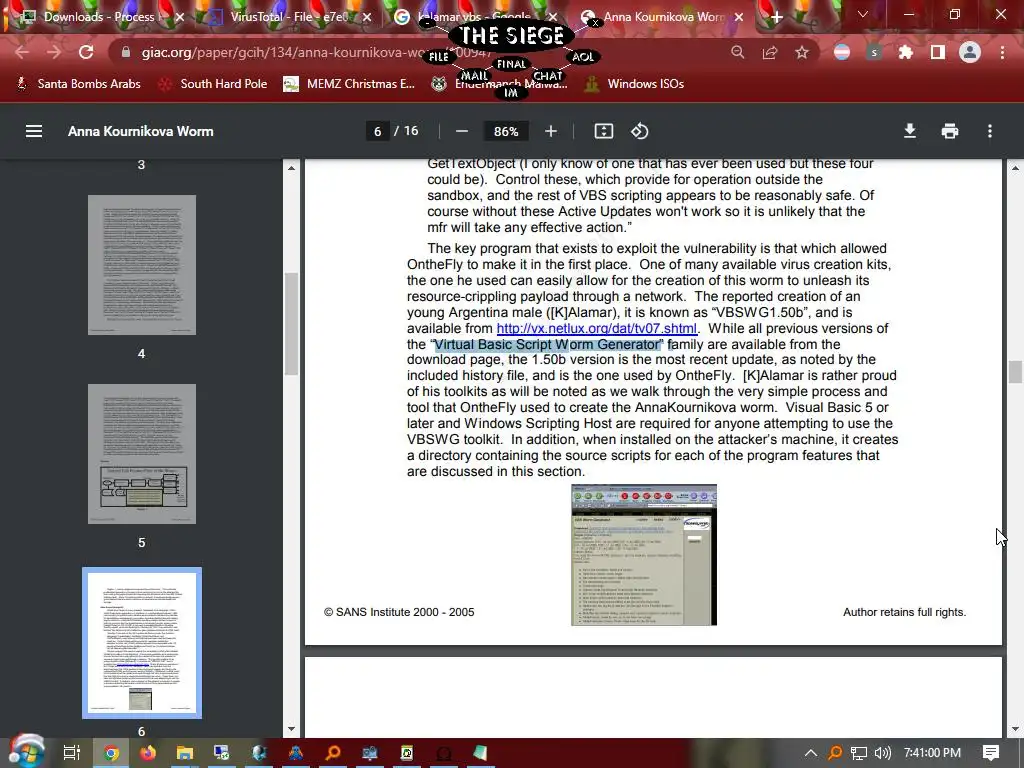Open the Chrome profile avatar
Viewport: 1024px width, 768px height.
tap(970, 52)
